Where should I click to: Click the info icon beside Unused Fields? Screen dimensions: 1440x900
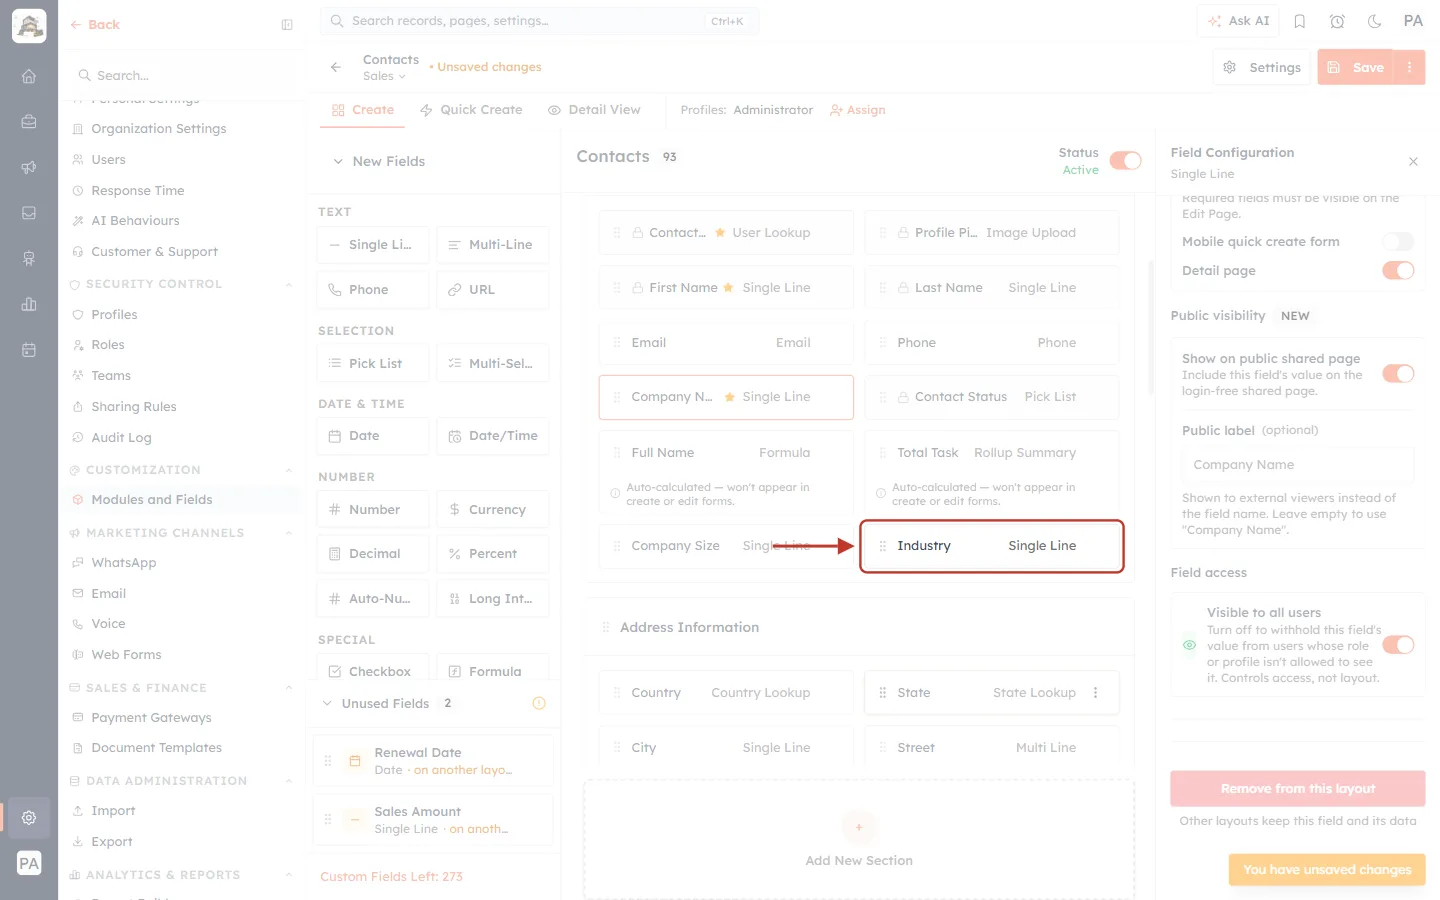pyautogui.click(x=539, y=703)
